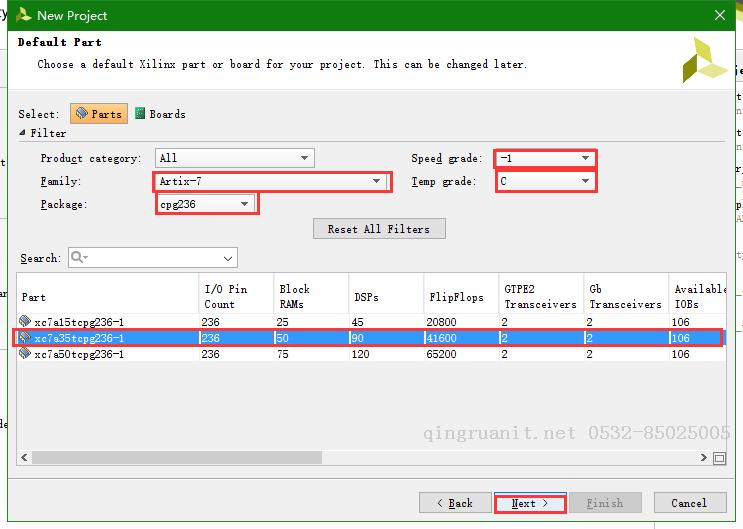Sort by the FlipFlops column header
Viewport: 743px width, 529px height.
456,297
